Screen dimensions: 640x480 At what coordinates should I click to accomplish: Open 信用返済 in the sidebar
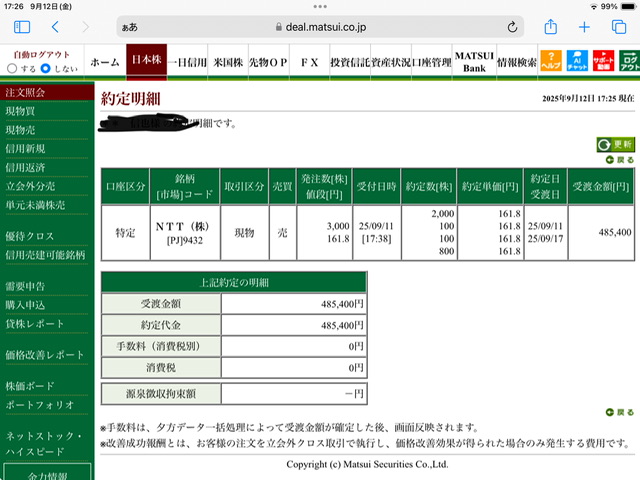coord(25,167)
